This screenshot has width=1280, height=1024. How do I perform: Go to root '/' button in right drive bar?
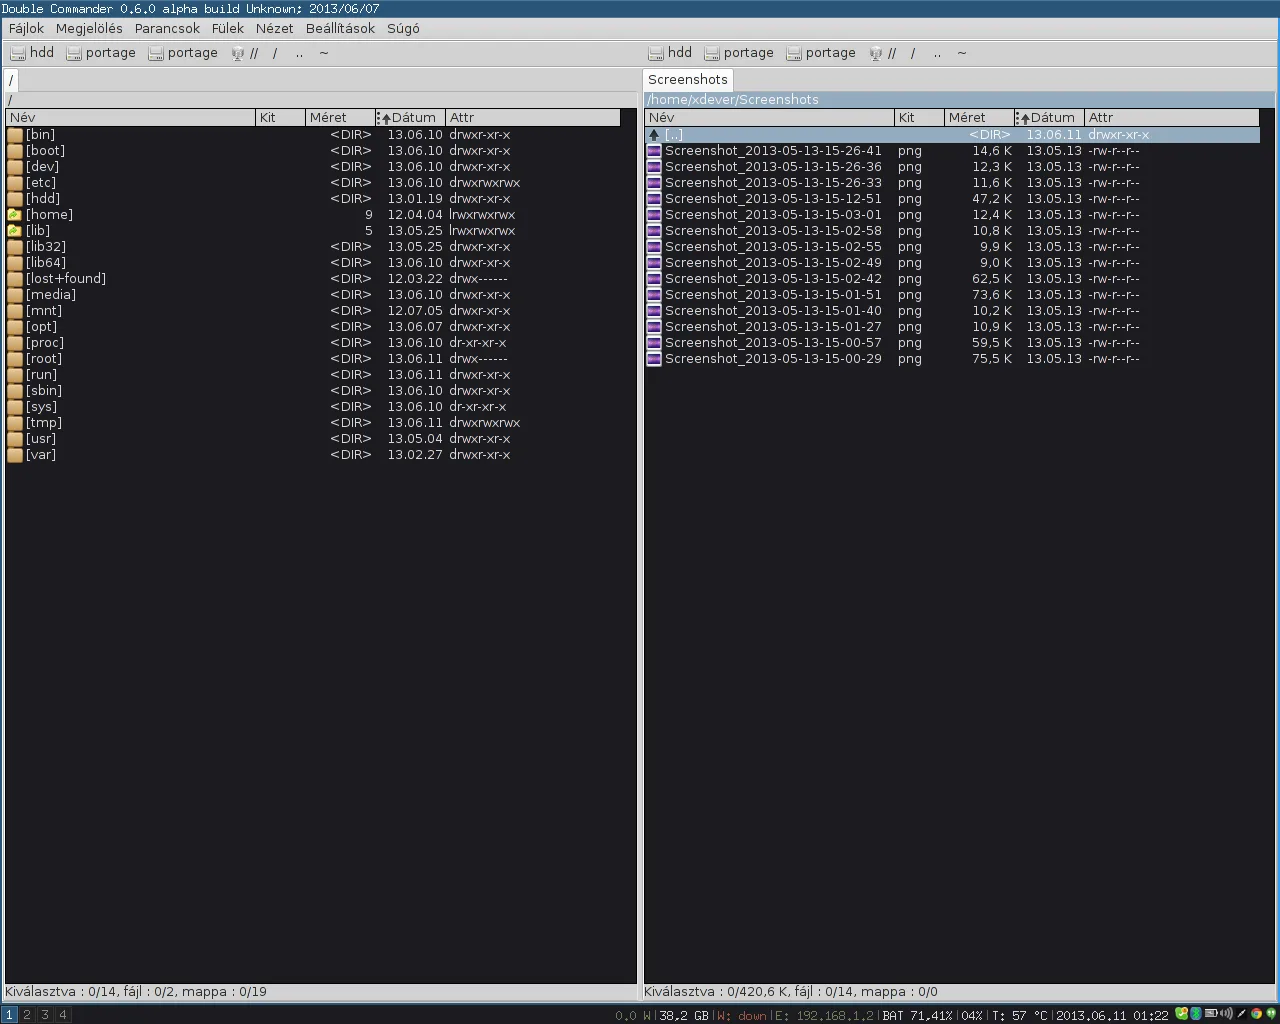913,53
